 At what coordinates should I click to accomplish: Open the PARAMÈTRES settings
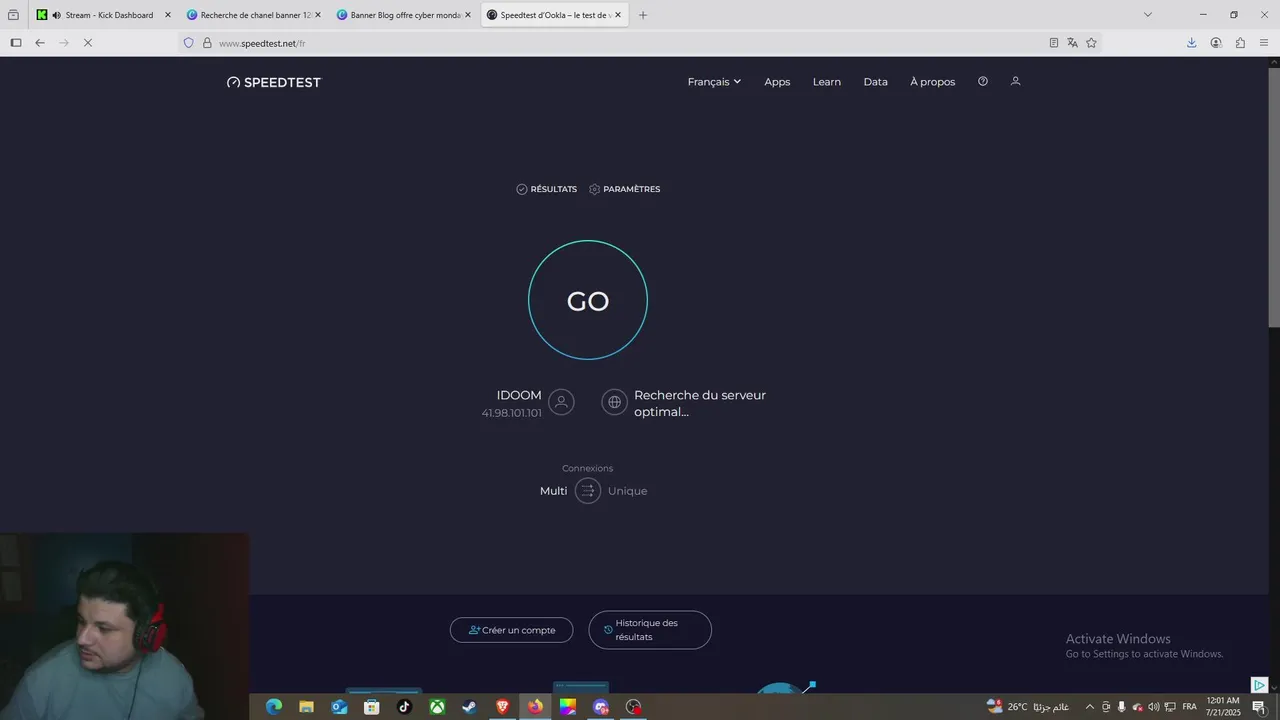[x=625, y=189]
